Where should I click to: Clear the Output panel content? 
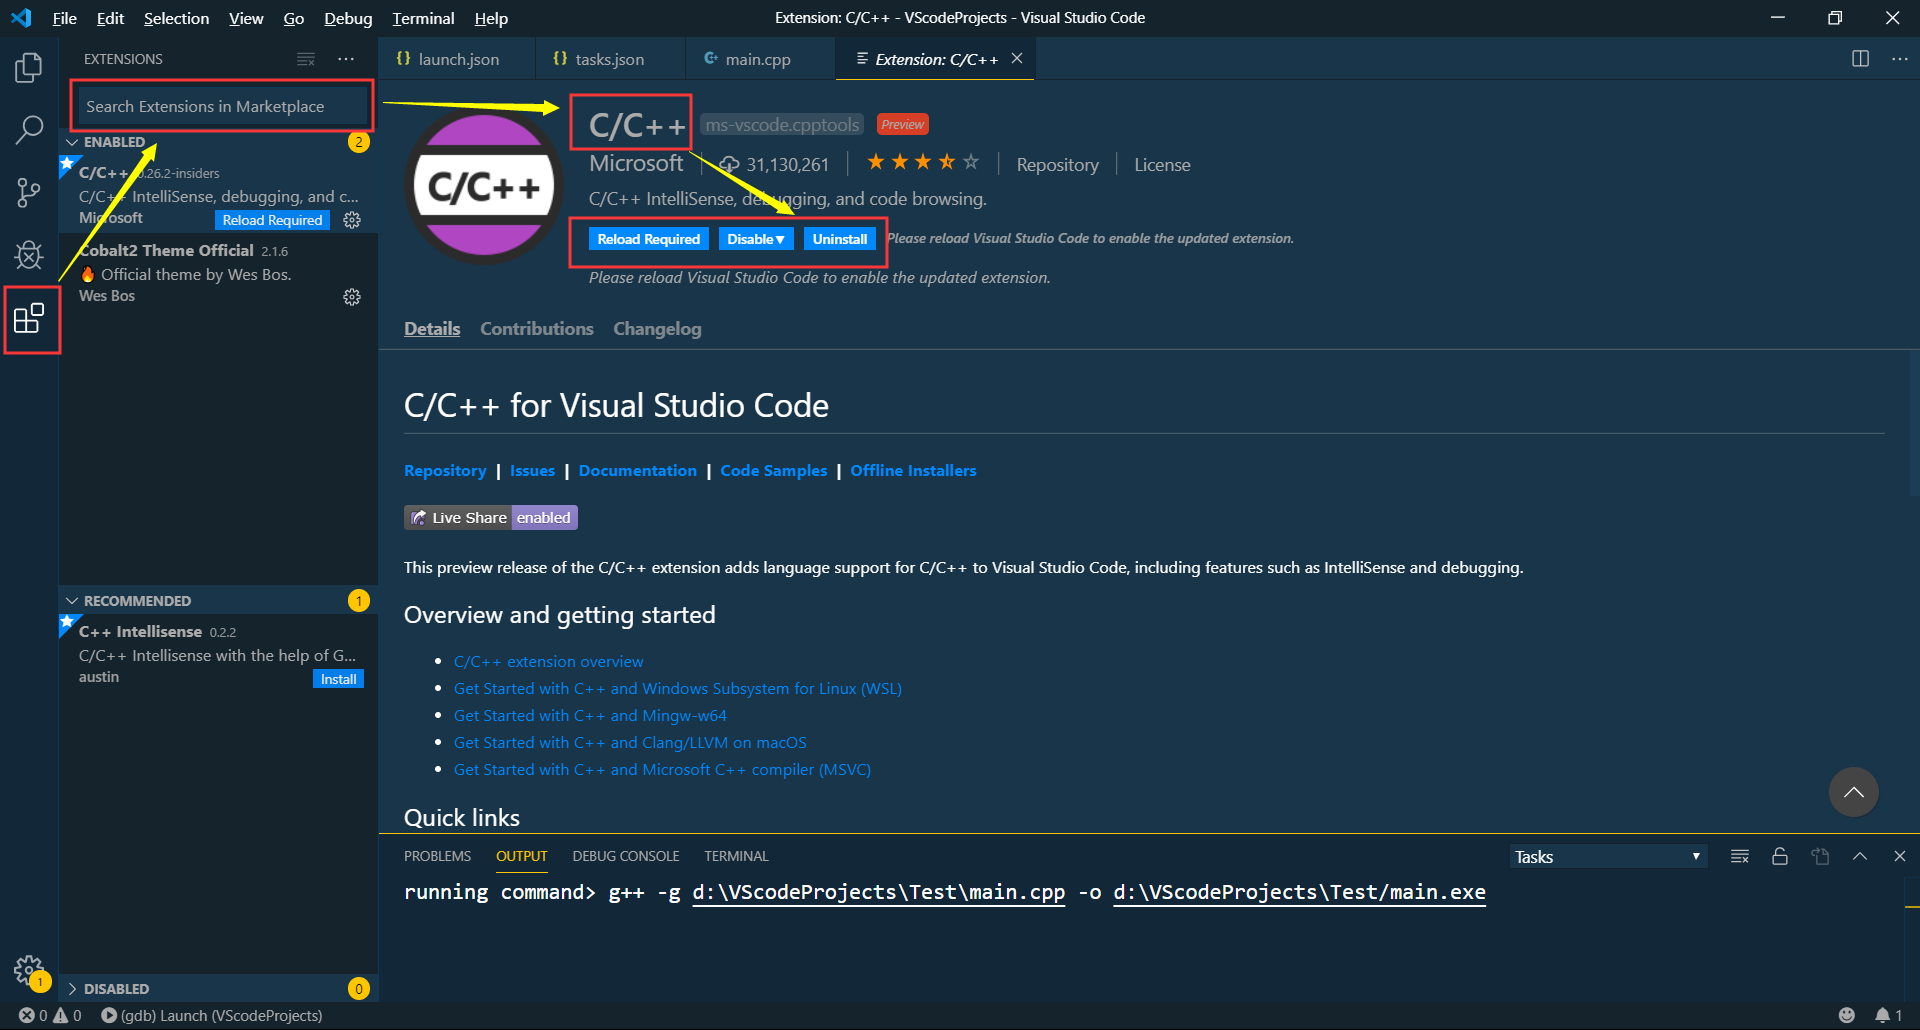click(1739, 856)
